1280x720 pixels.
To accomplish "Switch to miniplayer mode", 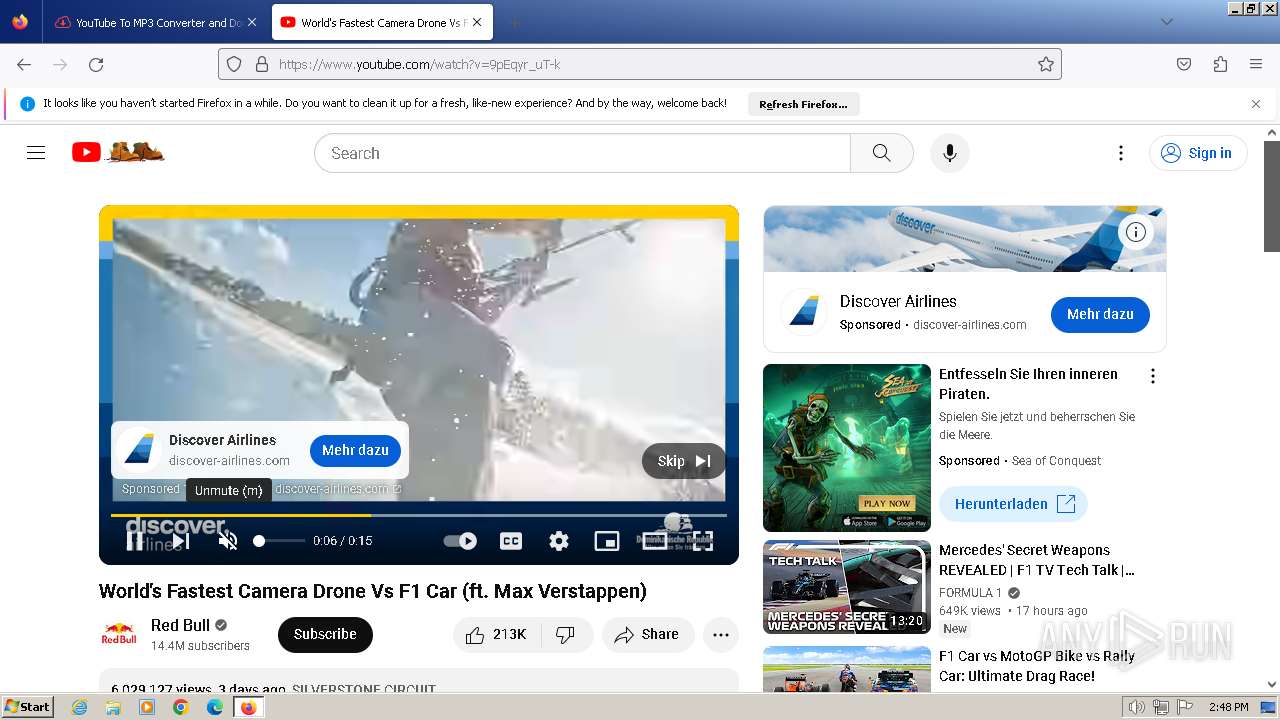I will click(607, 541).
